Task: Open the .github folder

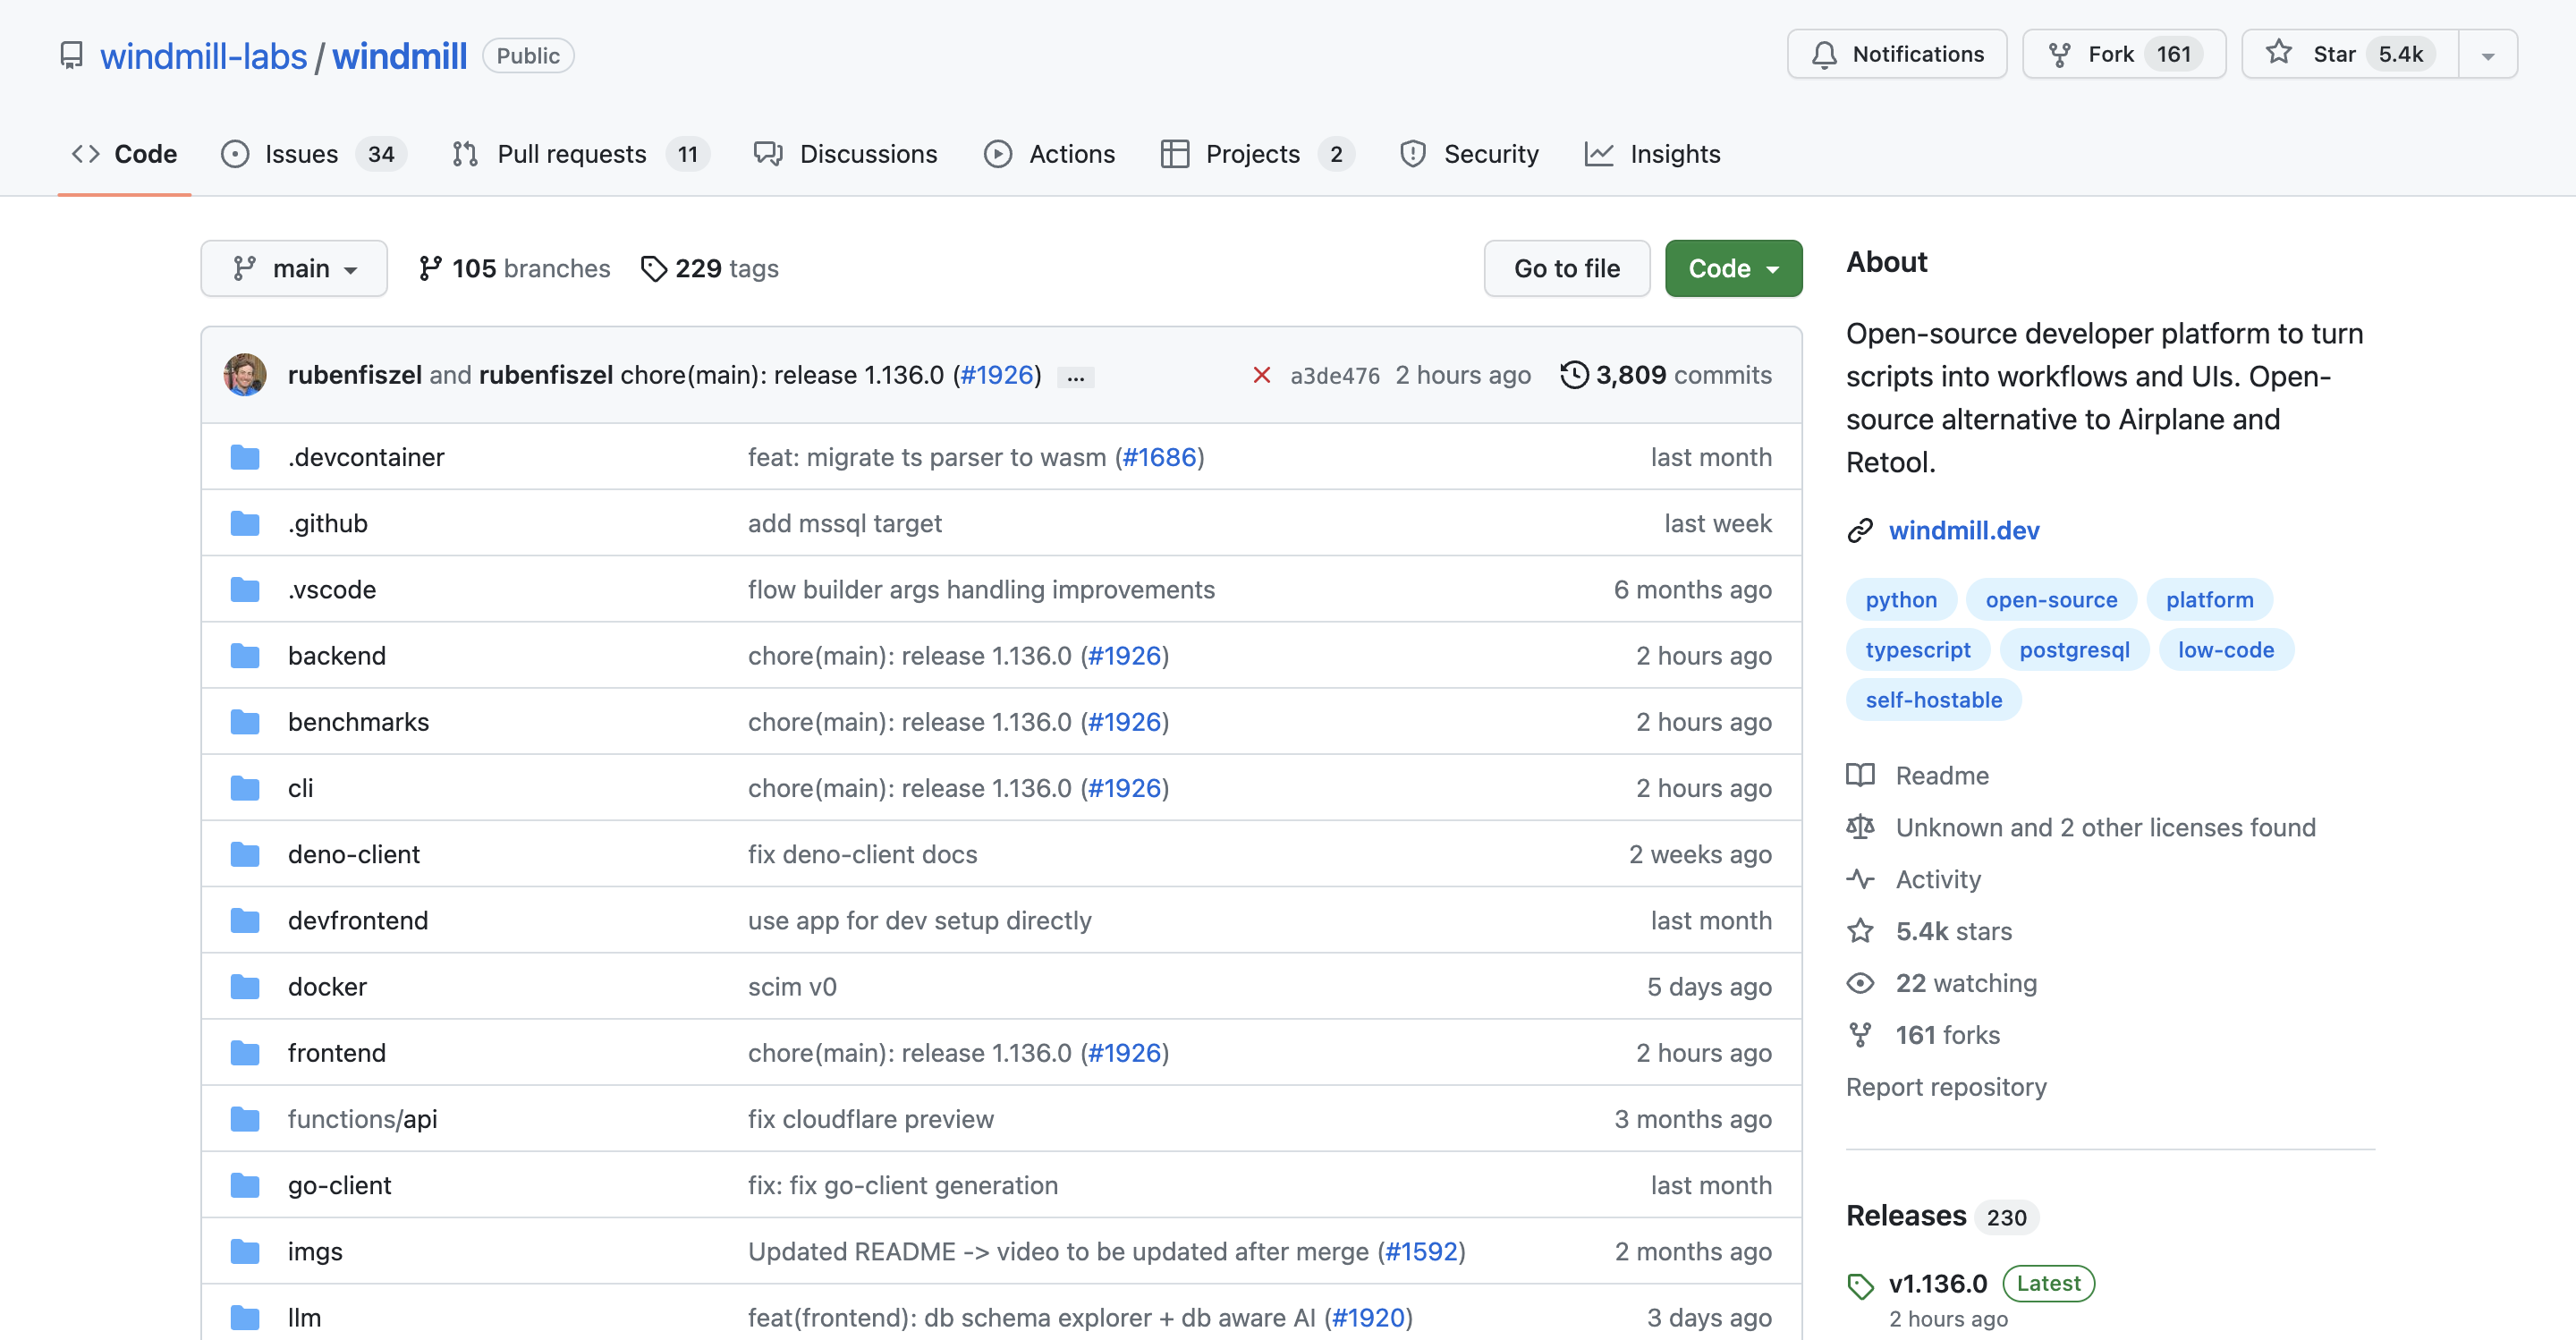Action: tap(328, 523)
